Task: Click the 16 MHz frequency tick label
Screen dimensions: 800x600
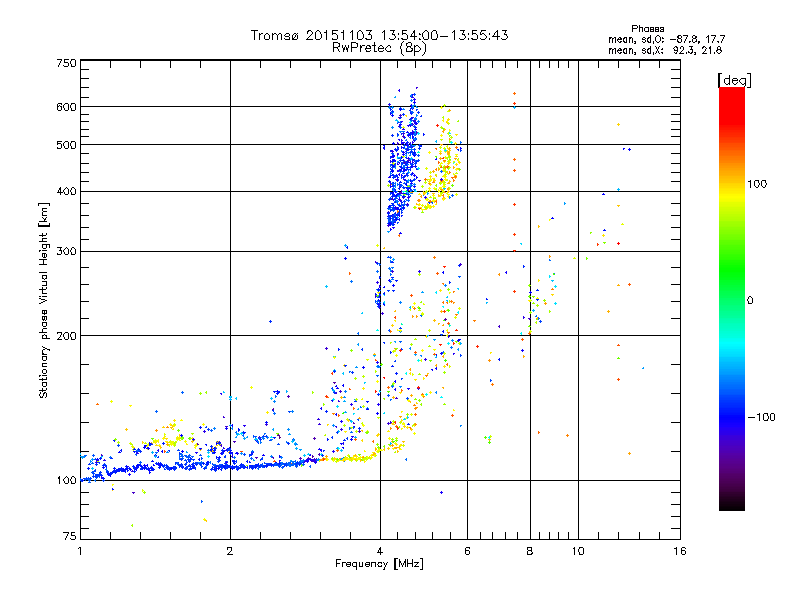Action: (679, 551)
